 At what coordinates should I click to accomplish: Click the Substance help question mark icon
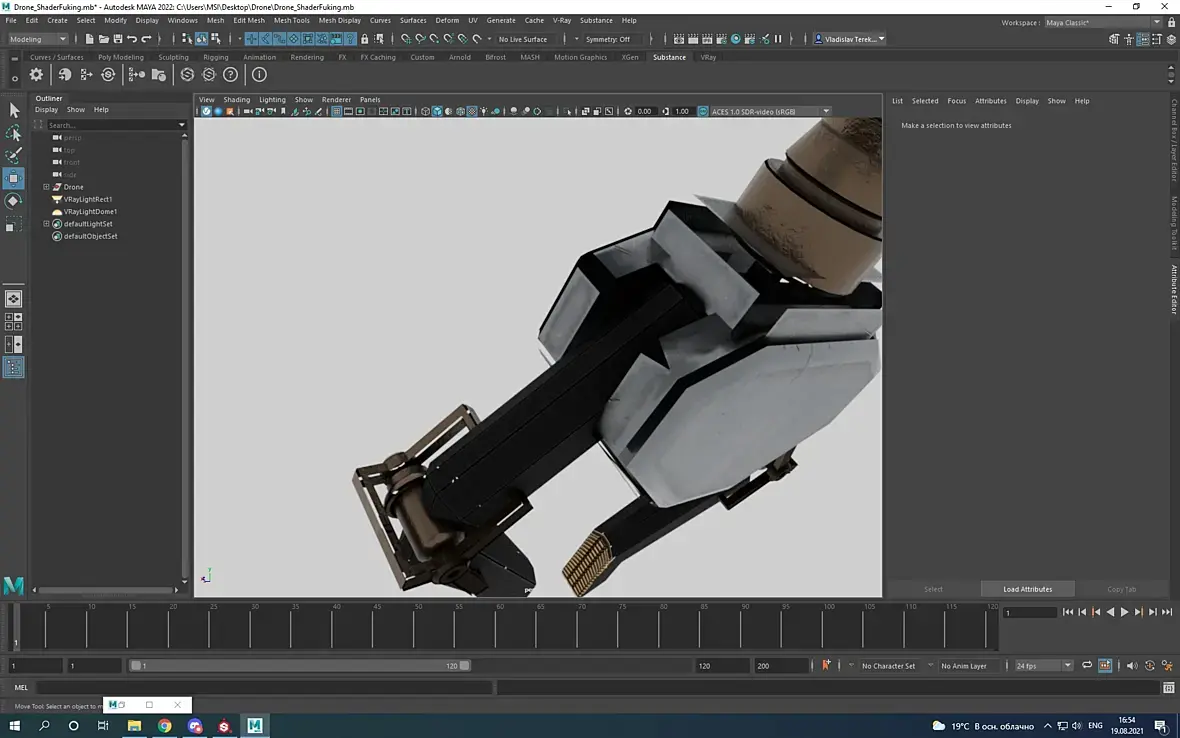click(231, 75)
